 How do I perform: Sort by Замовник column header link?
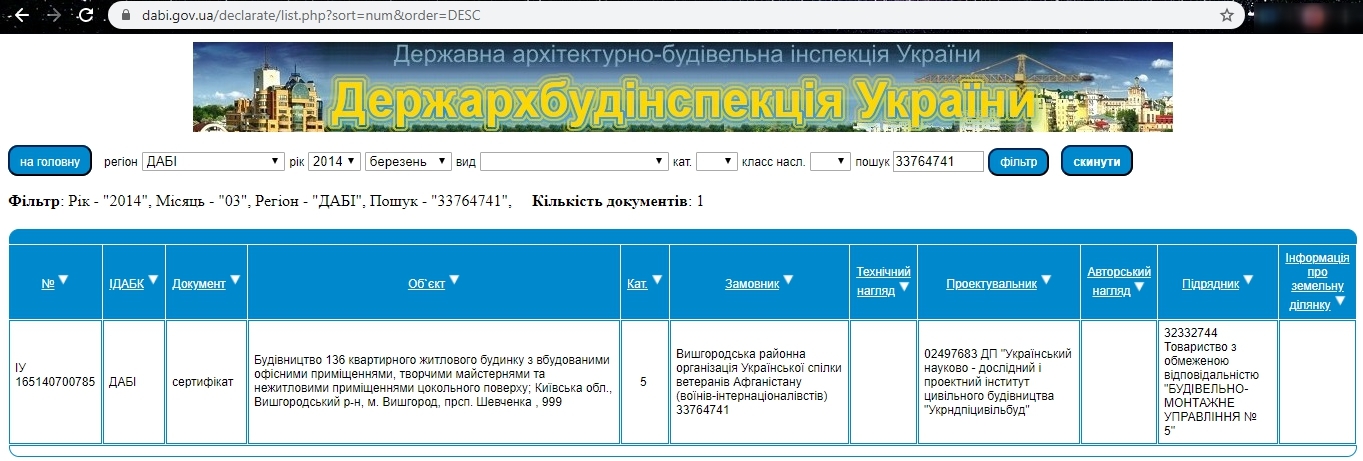(752, 284)
